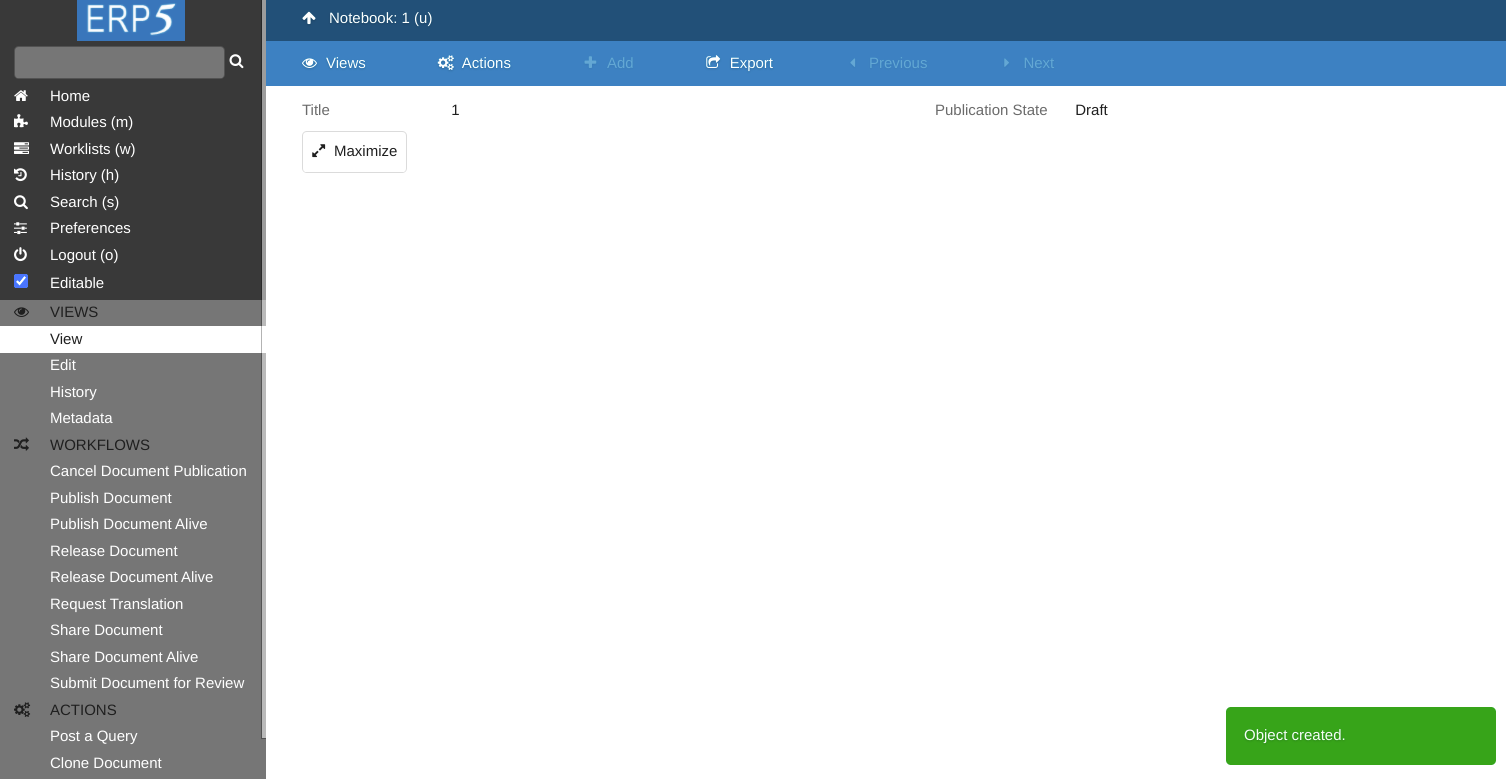Focus the sidebar search input field

tap(119, 62)
